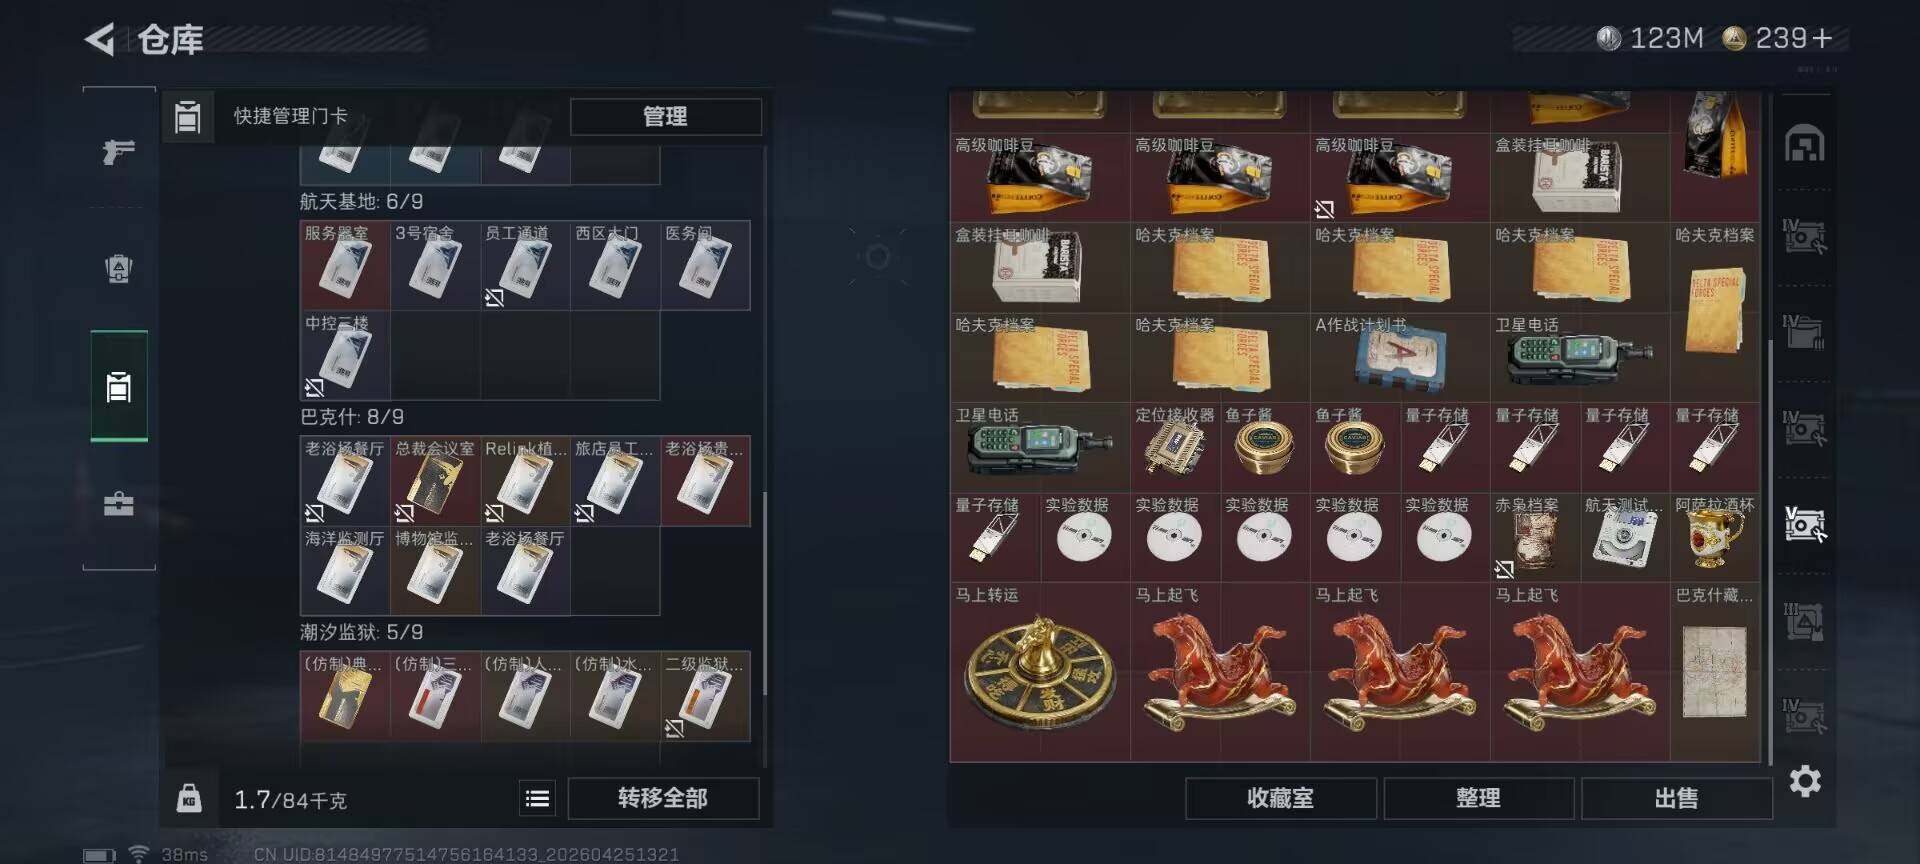The width and height of the screenshot is (1920, 864).
Task: Click the 管理 button for keycards
Action: click(x=665, y=116)
